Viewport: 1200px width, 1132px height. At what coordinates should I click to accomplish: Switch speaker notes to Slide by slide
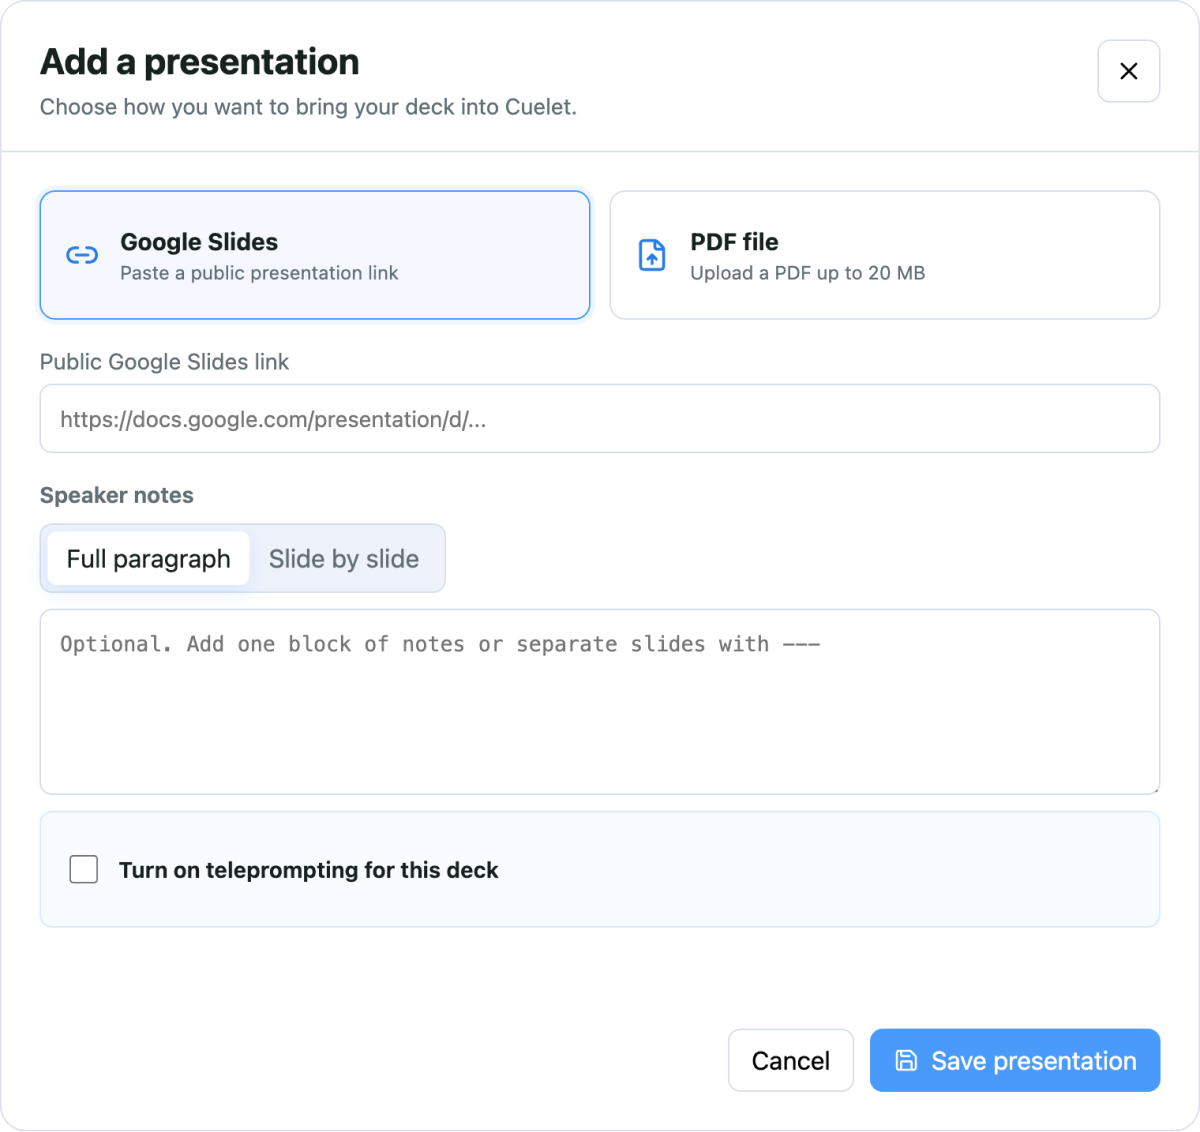point(344,558)
